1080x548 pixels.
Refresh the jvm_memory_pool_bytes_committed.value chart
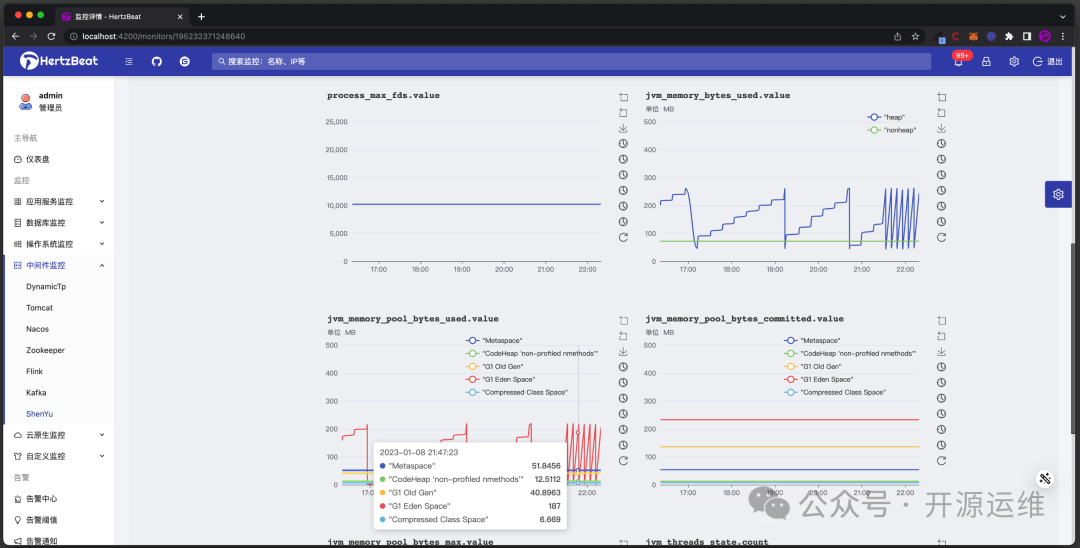click(x=941, y=460)
